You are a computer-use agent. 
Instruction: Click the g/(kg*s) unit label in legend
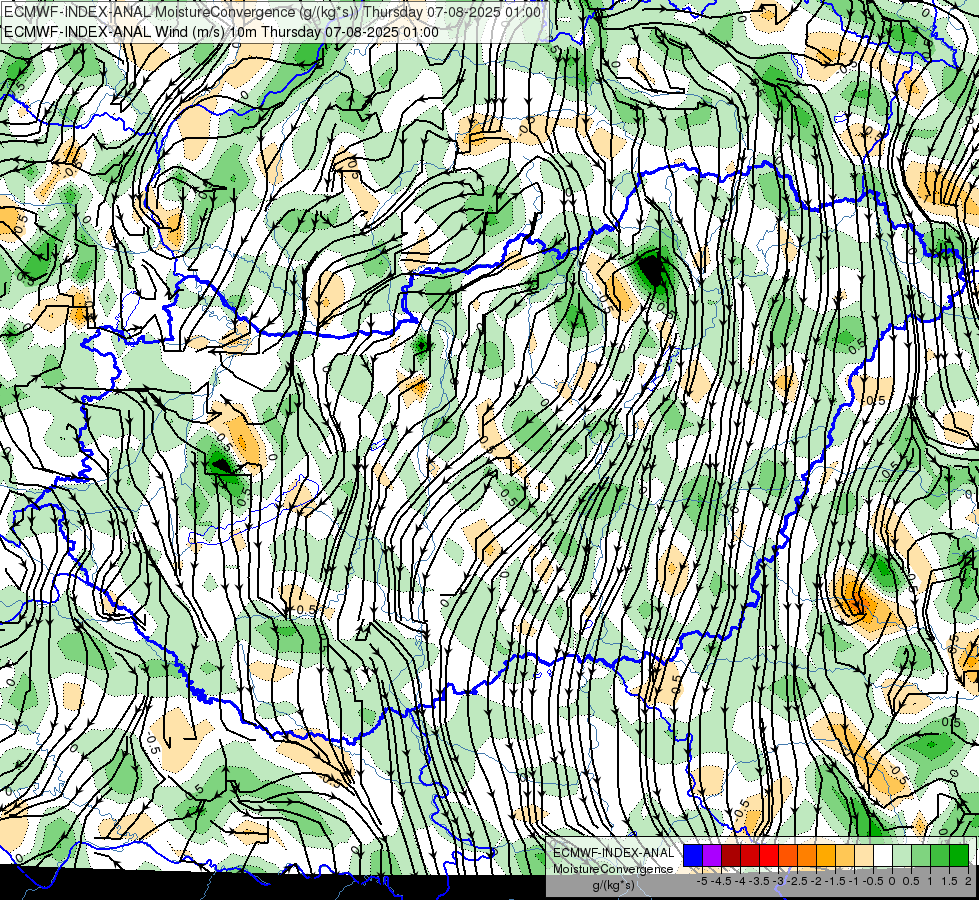point(613,886)
